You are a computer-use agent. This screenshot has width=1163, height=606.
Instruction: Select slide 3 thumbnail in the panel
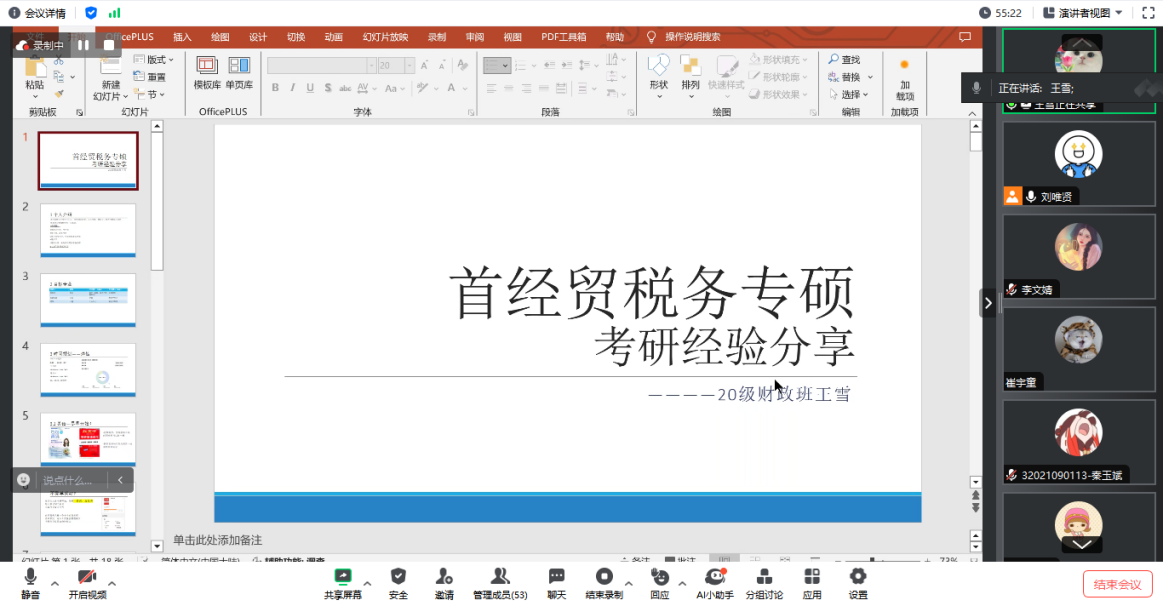[x=88, y=299]
